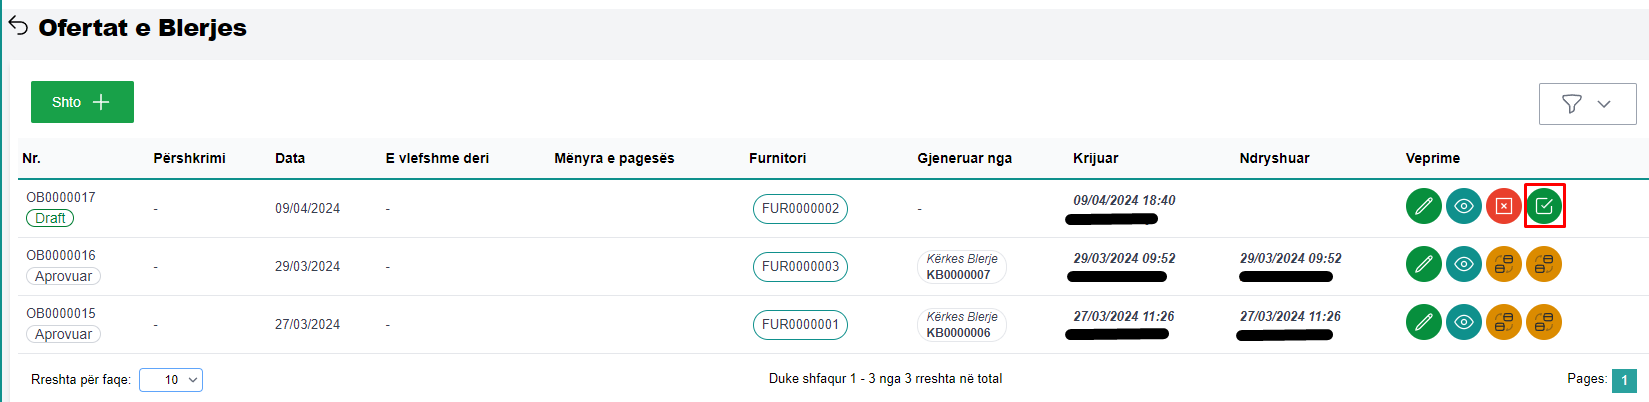The width and height of the screenshot is (1649, 402).
Task: Approve offer OB0000017 with the green checkmark icon
Action: tap(1543, 207)
